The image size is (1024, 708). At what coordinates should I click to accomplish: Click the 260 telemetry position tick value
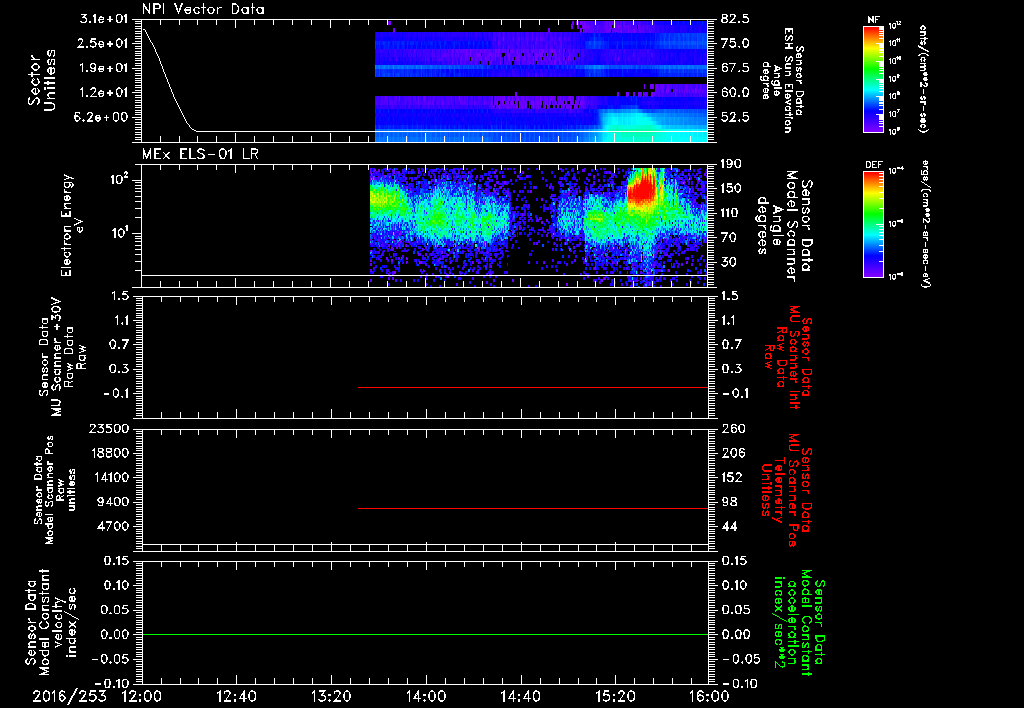click(x=731, y=428)
